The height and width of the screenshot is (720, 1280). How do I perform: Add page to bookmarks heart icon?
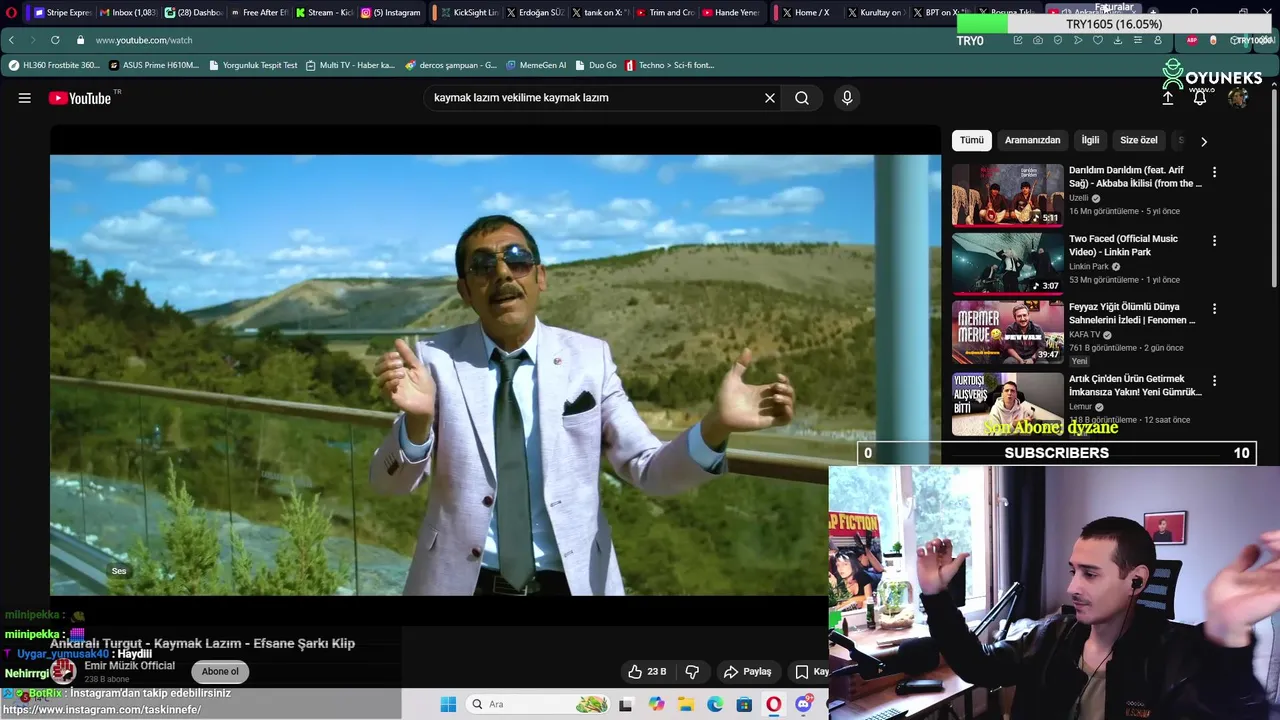point(1098,40)
